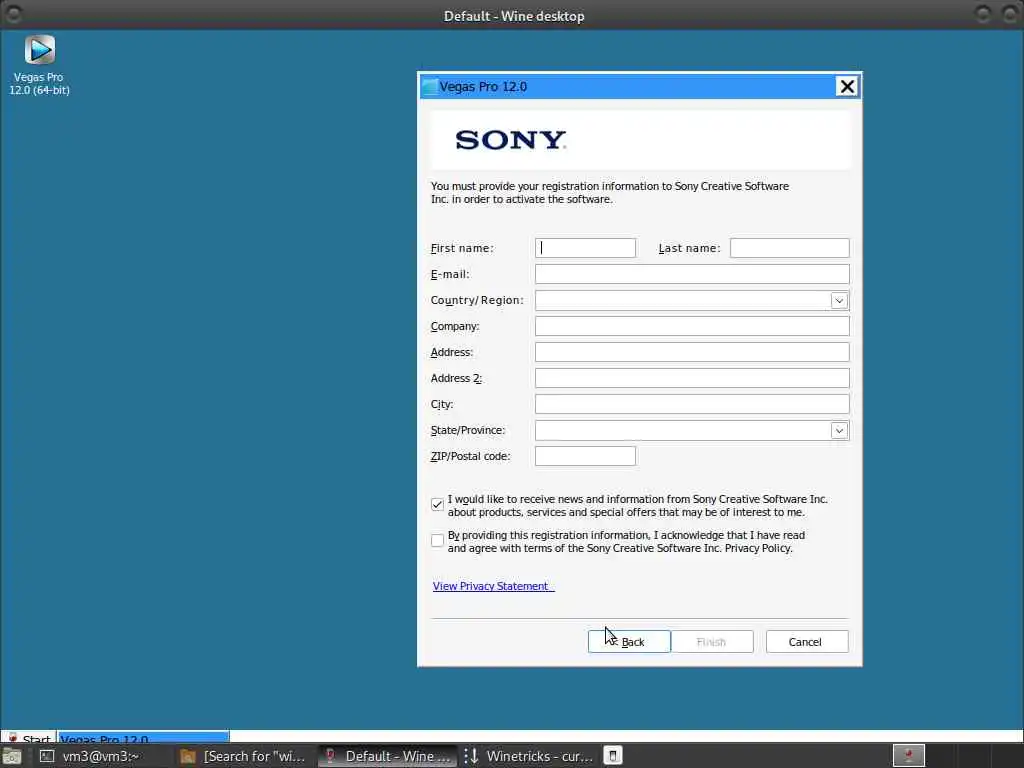Activate the Default - Wine taskbar item
The width and height of the screenshot is (1024, 768).
388,756
